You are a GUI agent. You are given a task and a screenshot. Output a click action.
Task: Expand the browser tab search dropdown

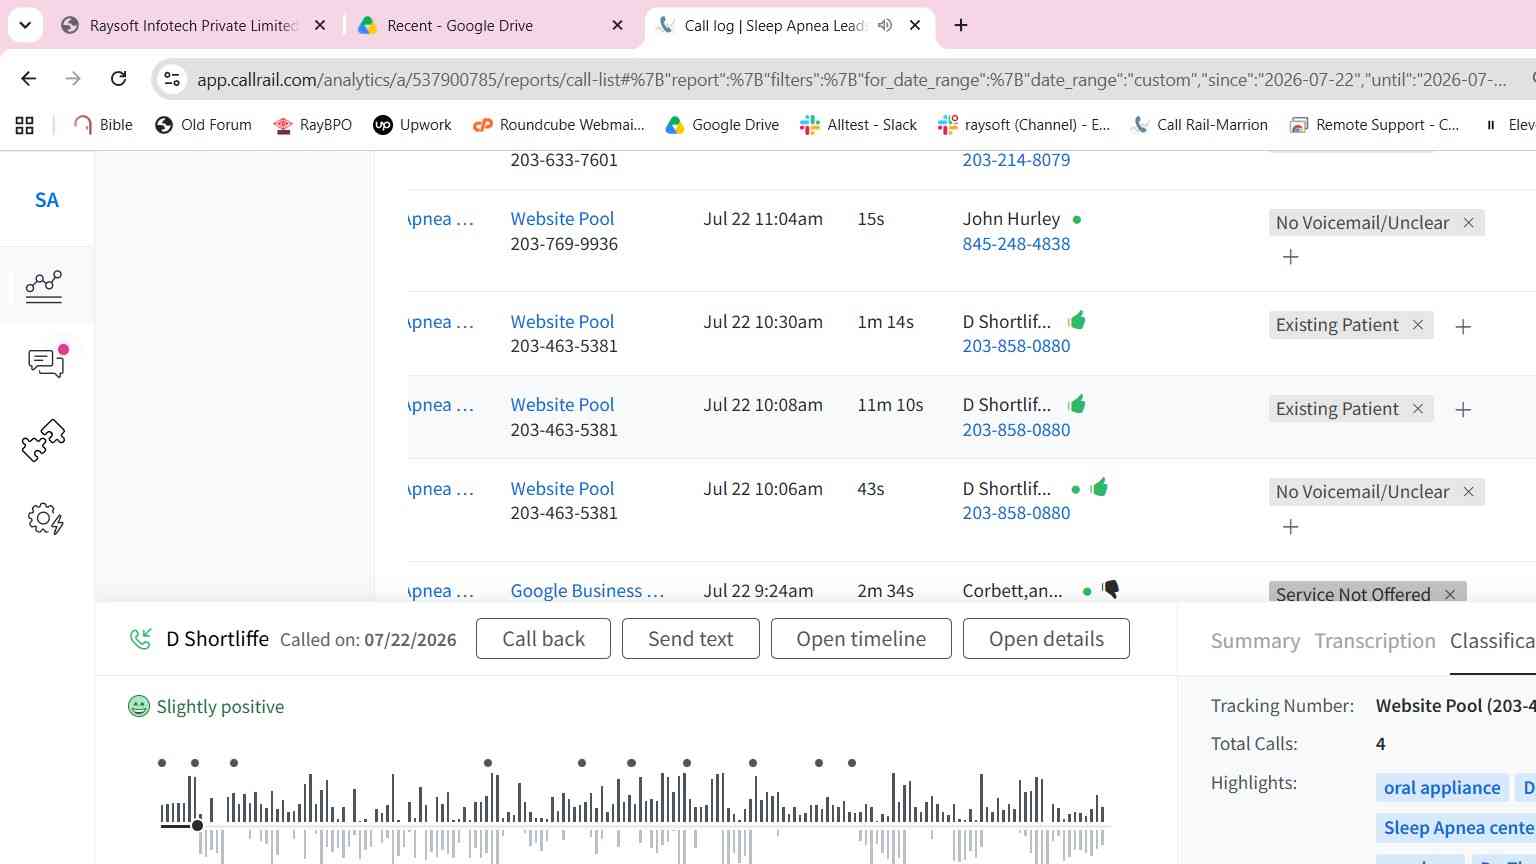point(25,25)
